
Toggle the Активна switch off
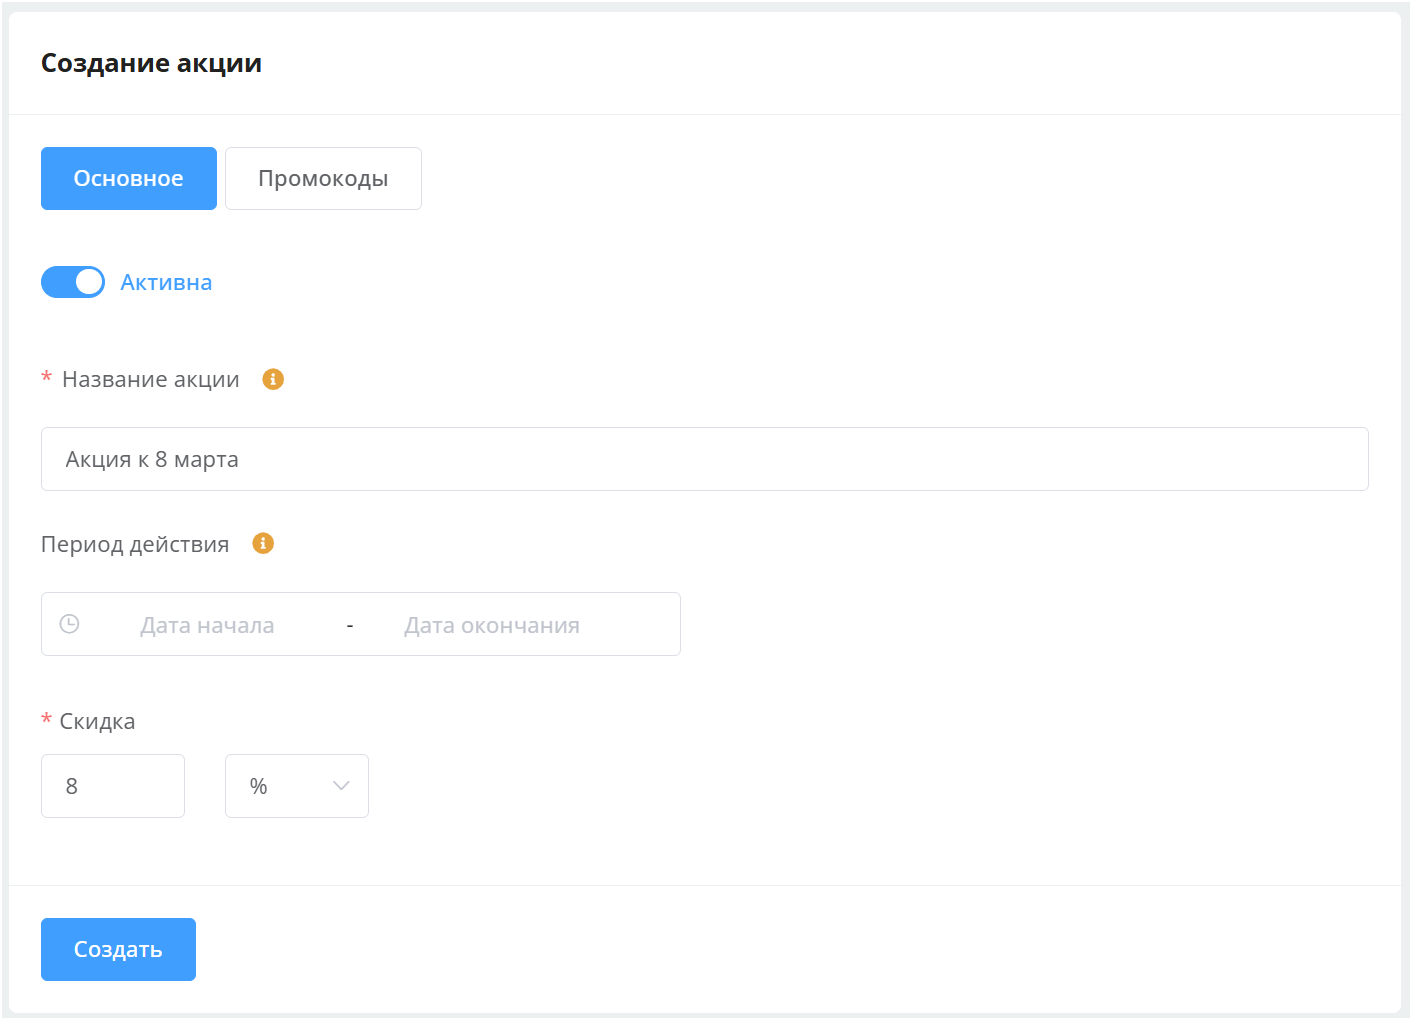click(73, 282)
